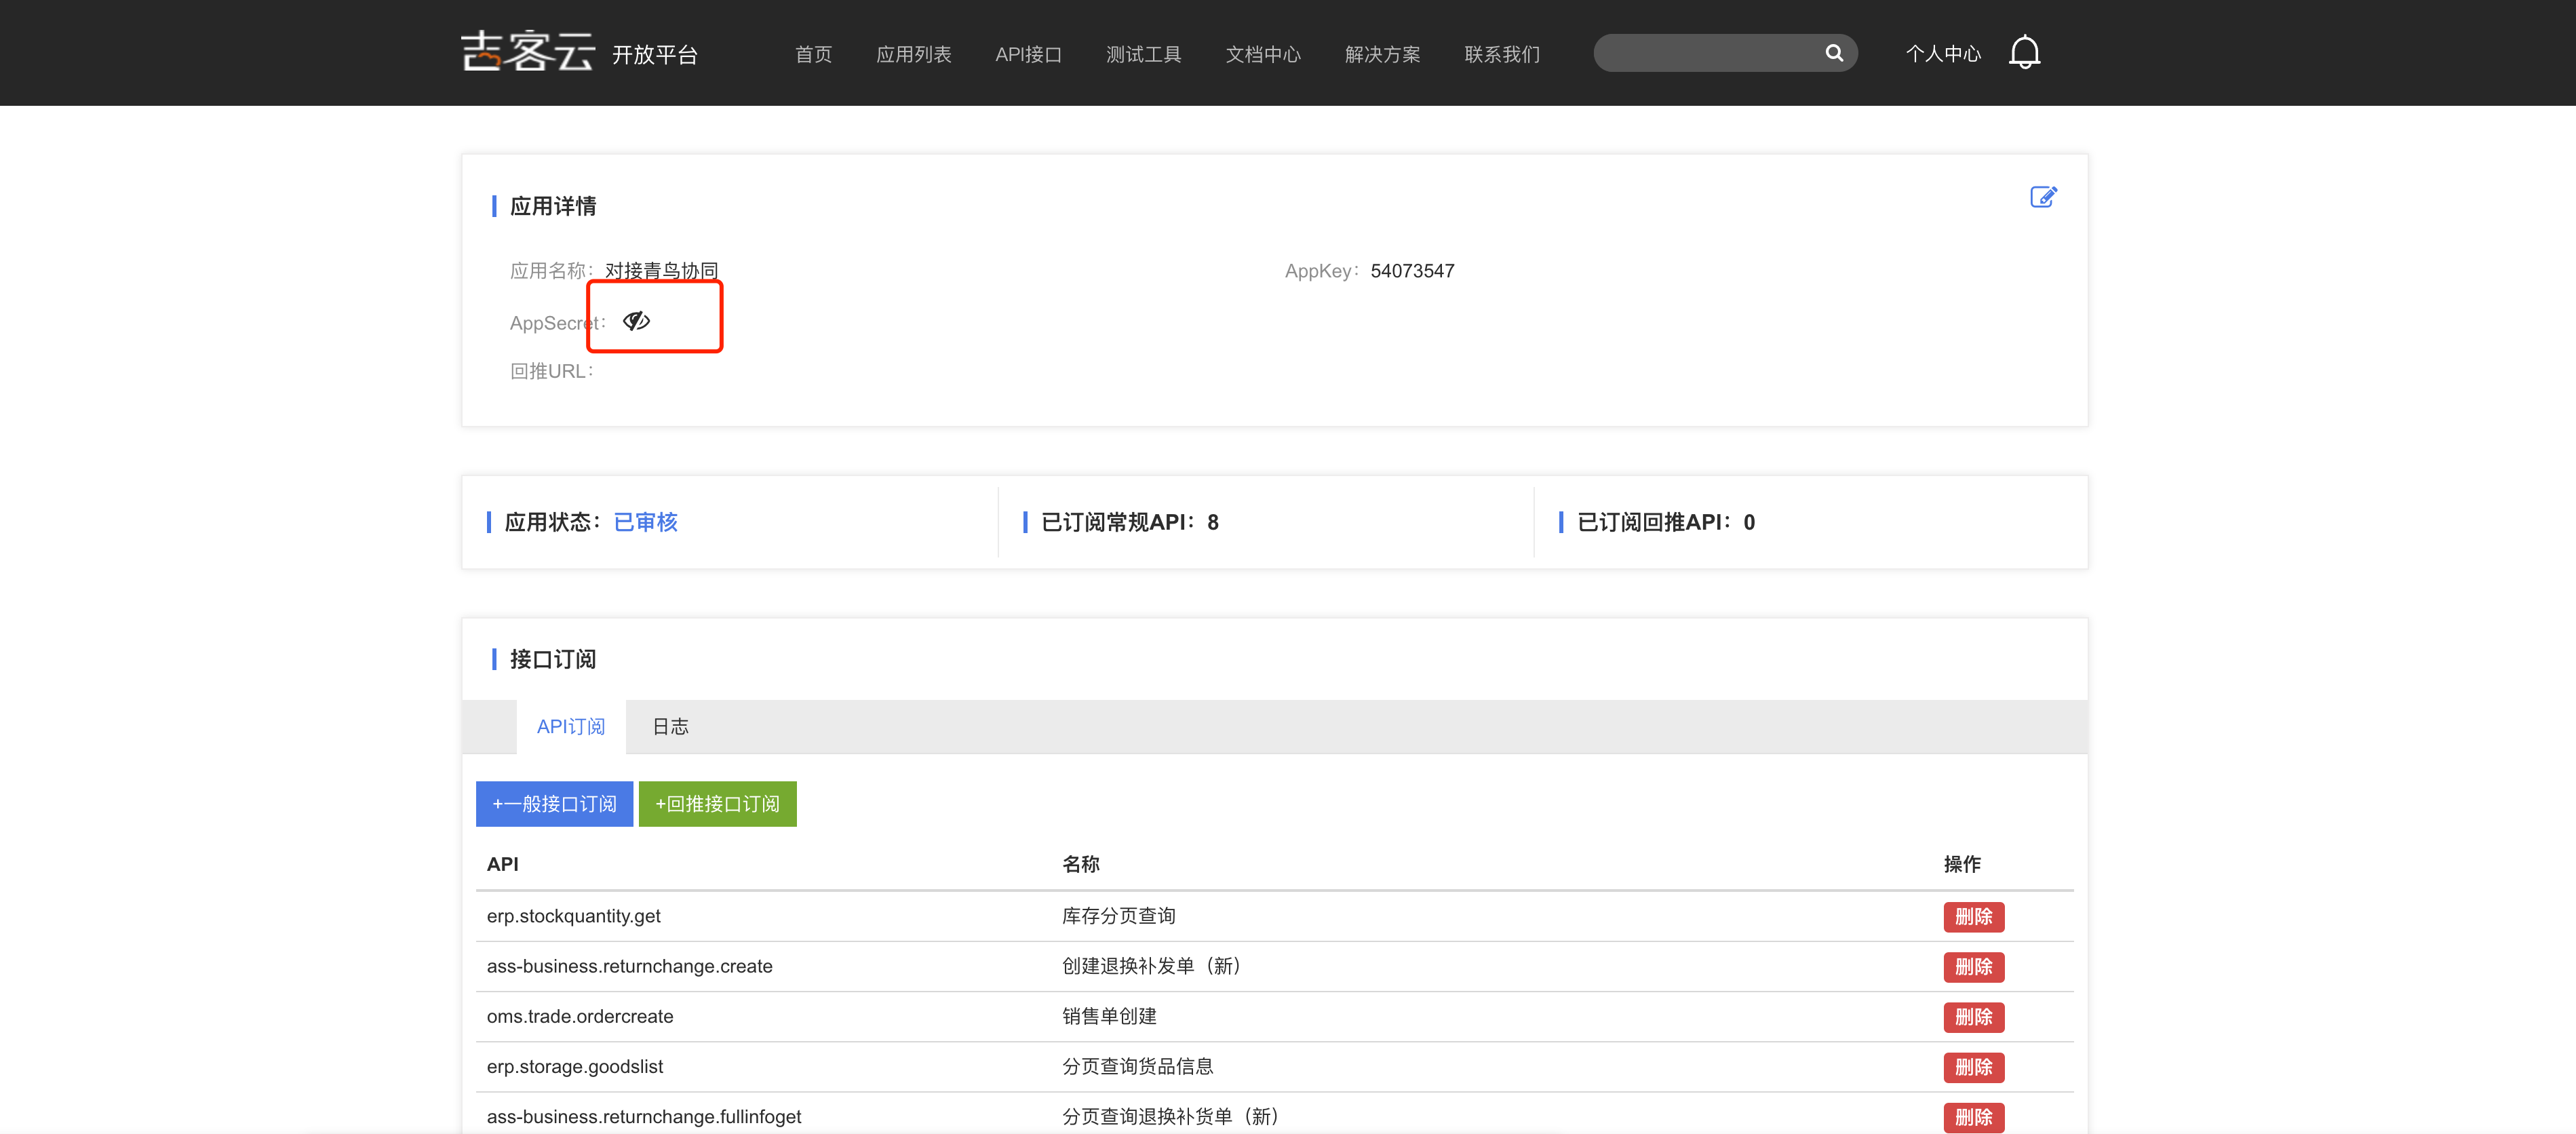Click the 吉客云 logo
Image resolution: width=2576 pixels, height=1134 pixels.
click(x=528, y=52)
